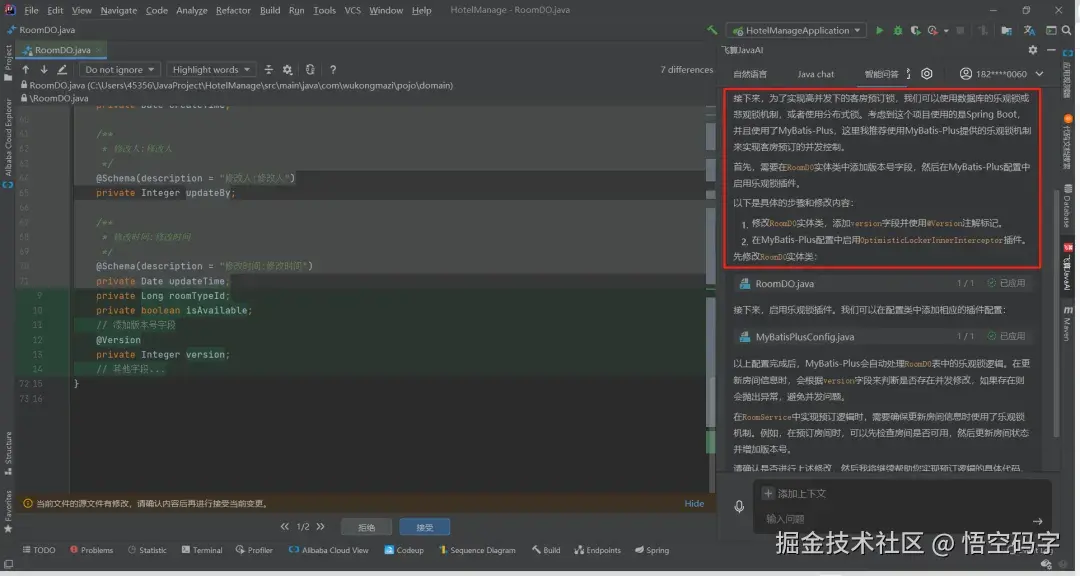Open the File menu
This screenshot has width=1080, height=576.
[32, 10]
